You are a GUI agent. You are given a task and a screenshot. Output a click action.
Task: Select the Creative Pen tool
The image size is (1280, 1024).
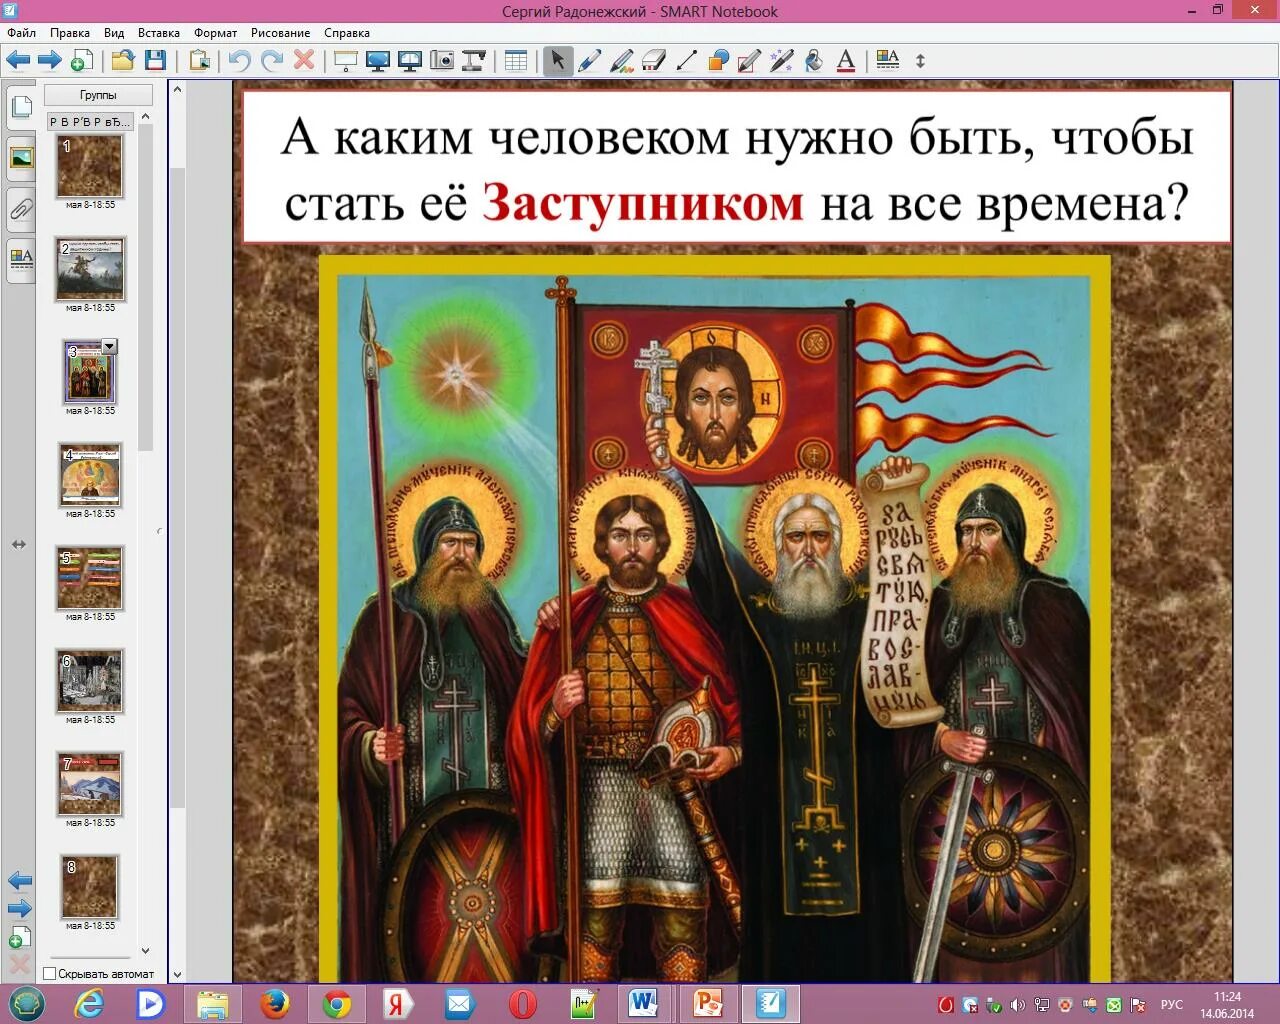pyautogui.click(x=622, y=61)
